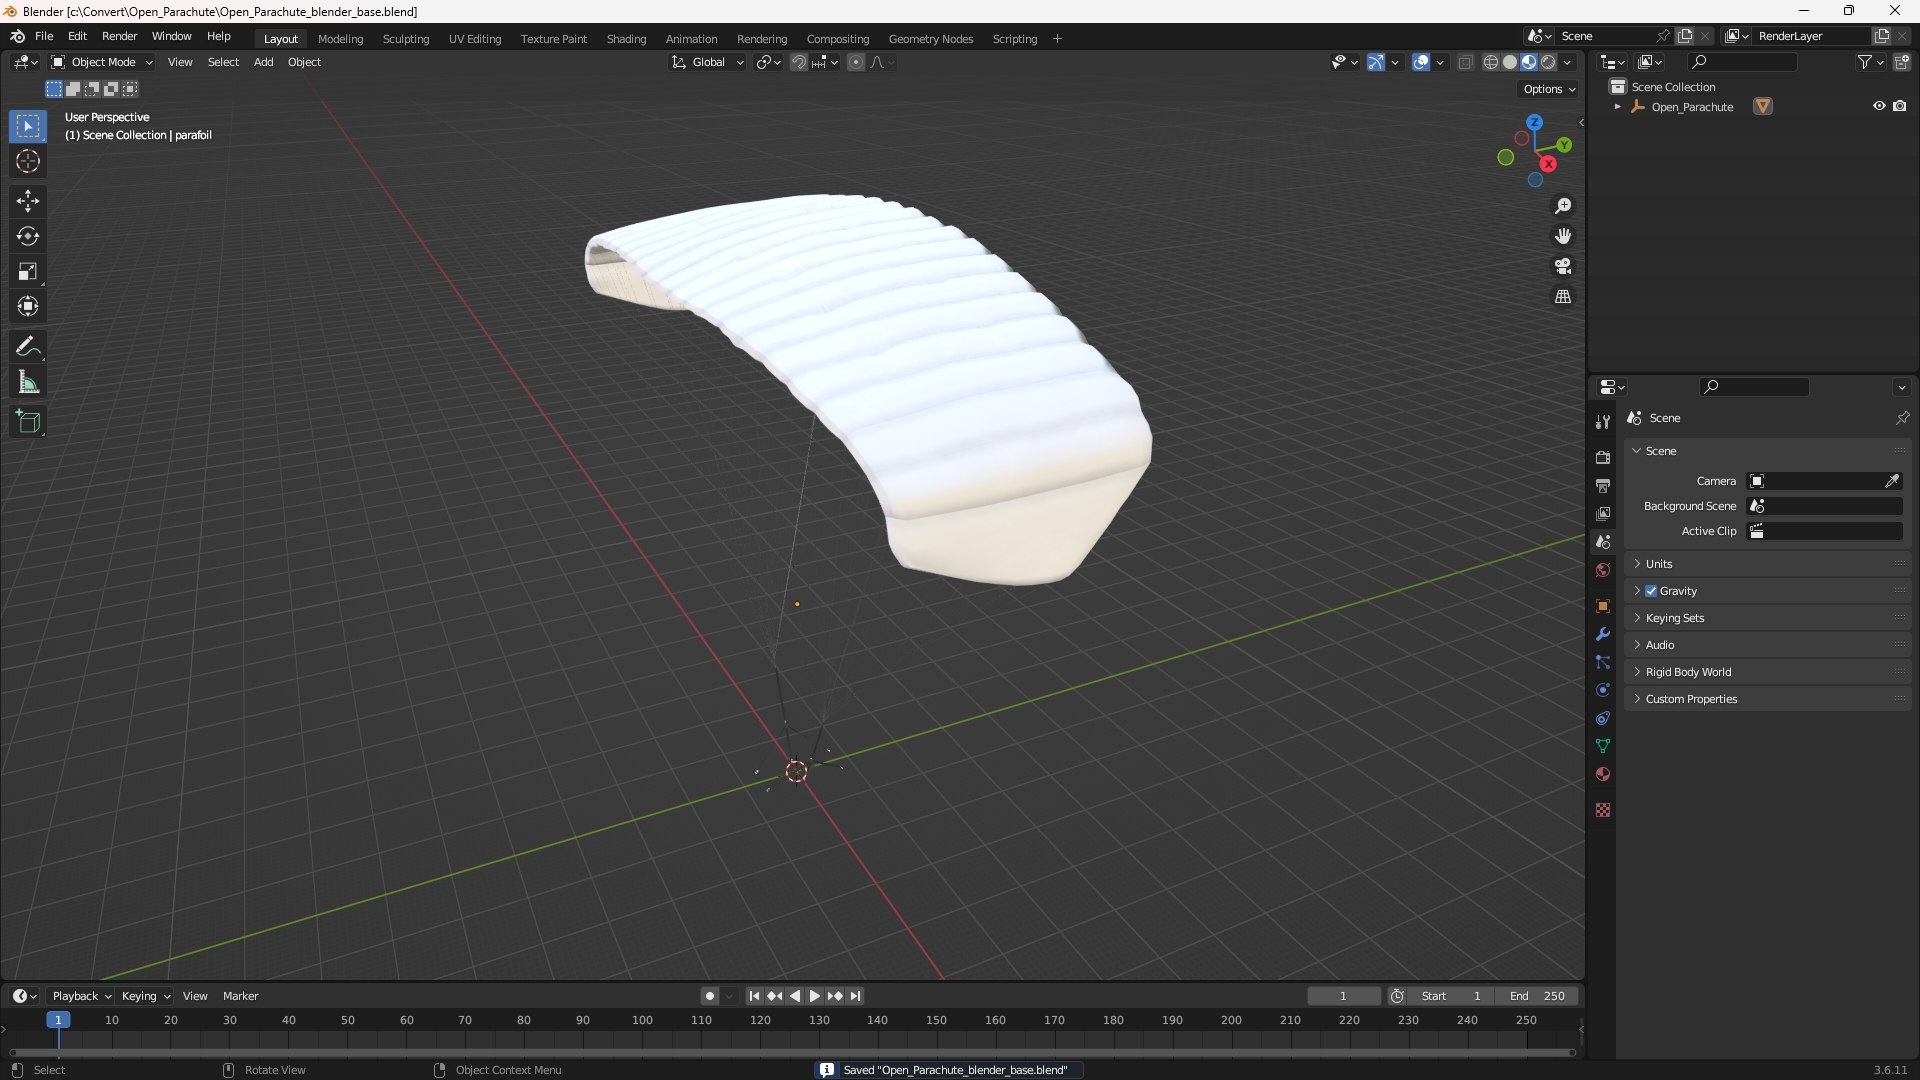Toggle camera view in the viewport
Screen dimensions: 1920x1080
point(1563,266)
